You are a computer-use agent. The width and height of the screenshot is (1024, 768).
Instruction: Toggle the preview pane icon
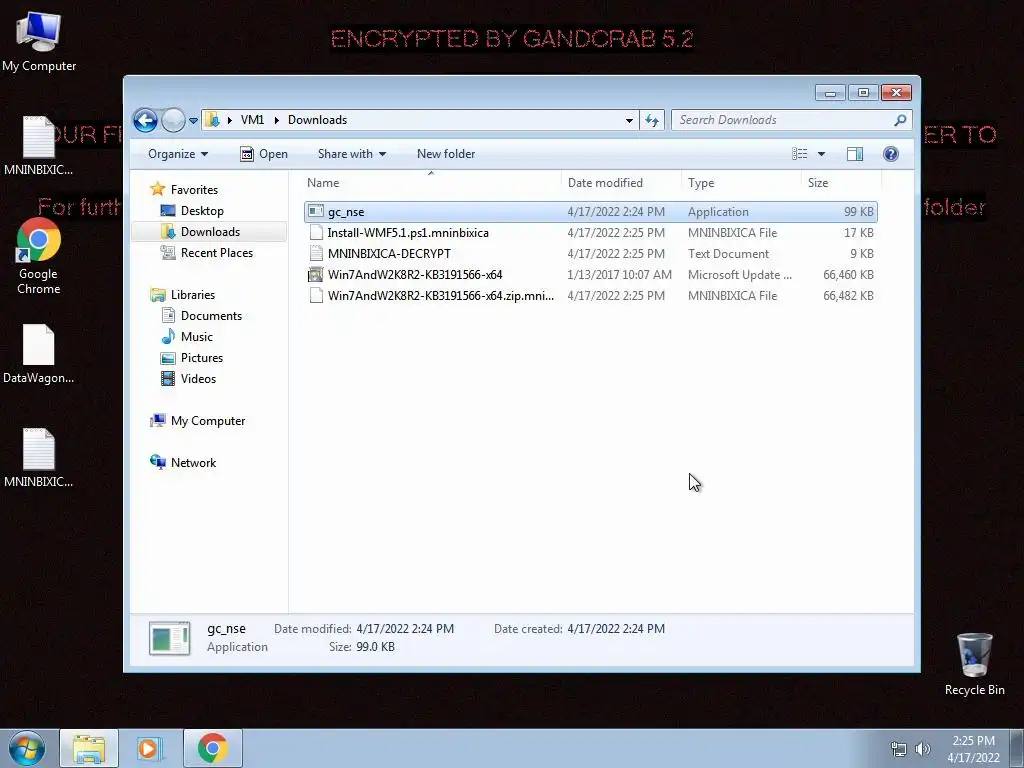pyautogui.click(x=855, y=154)
